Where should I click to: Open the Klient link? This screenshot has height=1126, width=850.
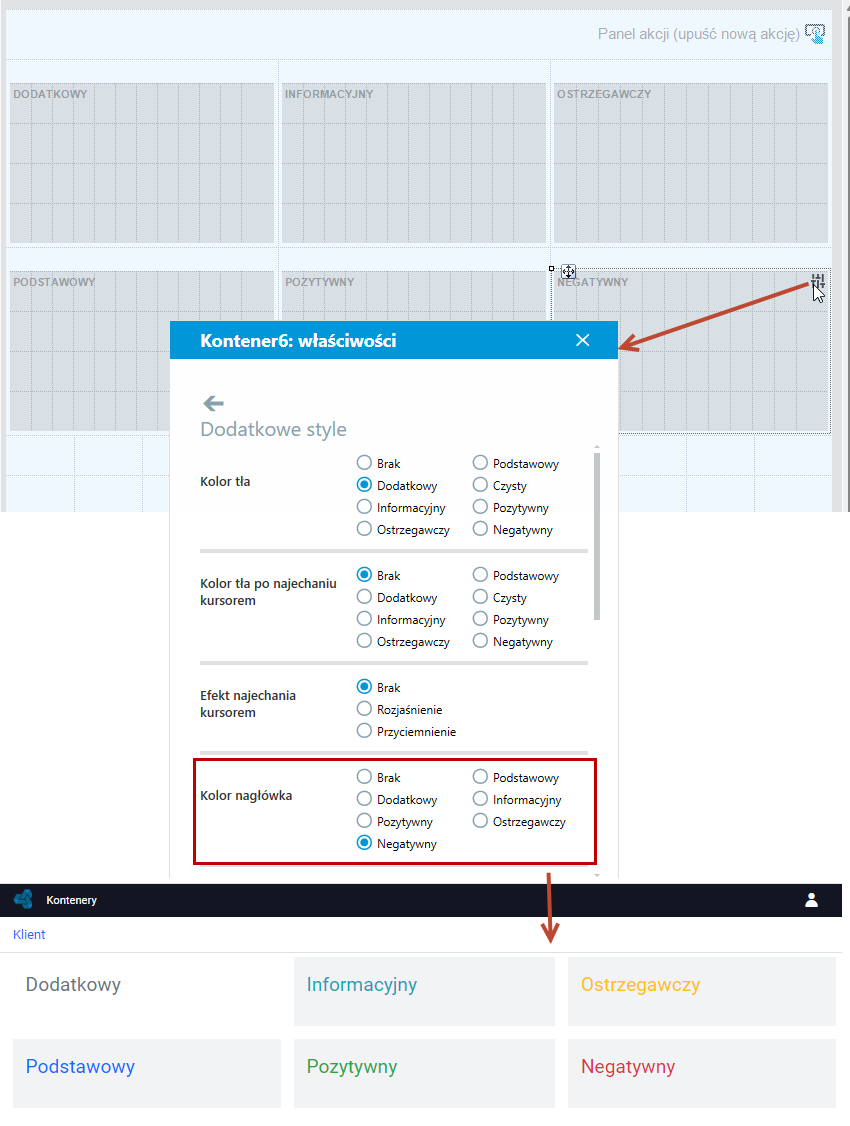(29, 934)
